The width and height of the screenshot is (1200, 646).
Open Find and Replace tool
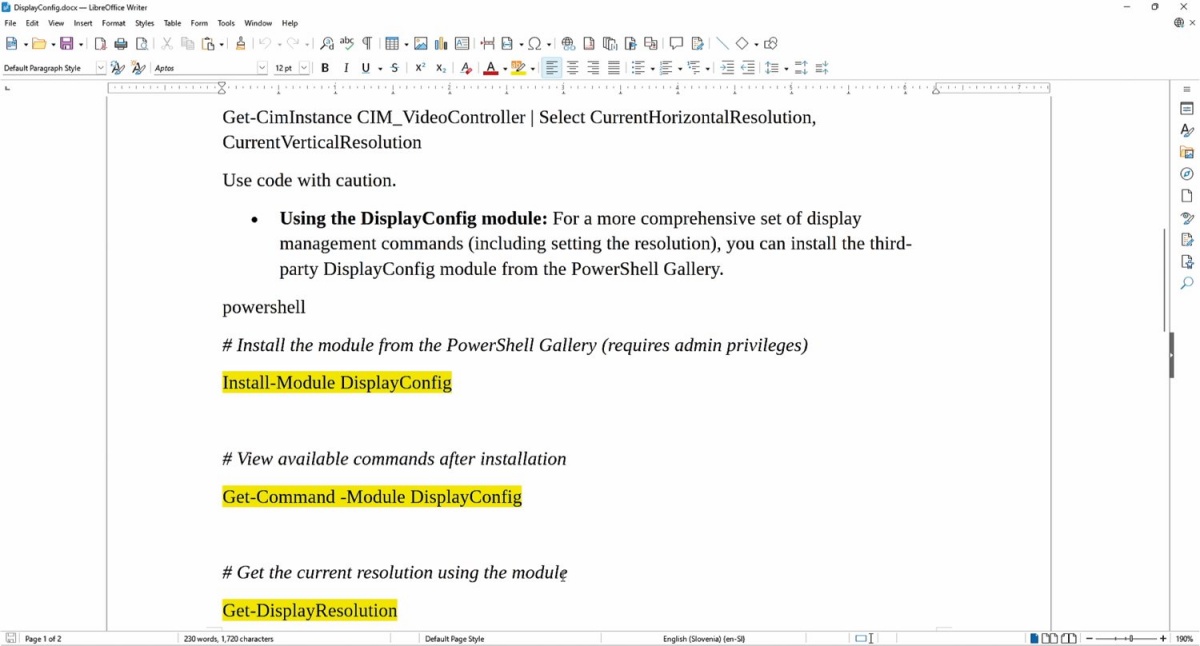327,43
